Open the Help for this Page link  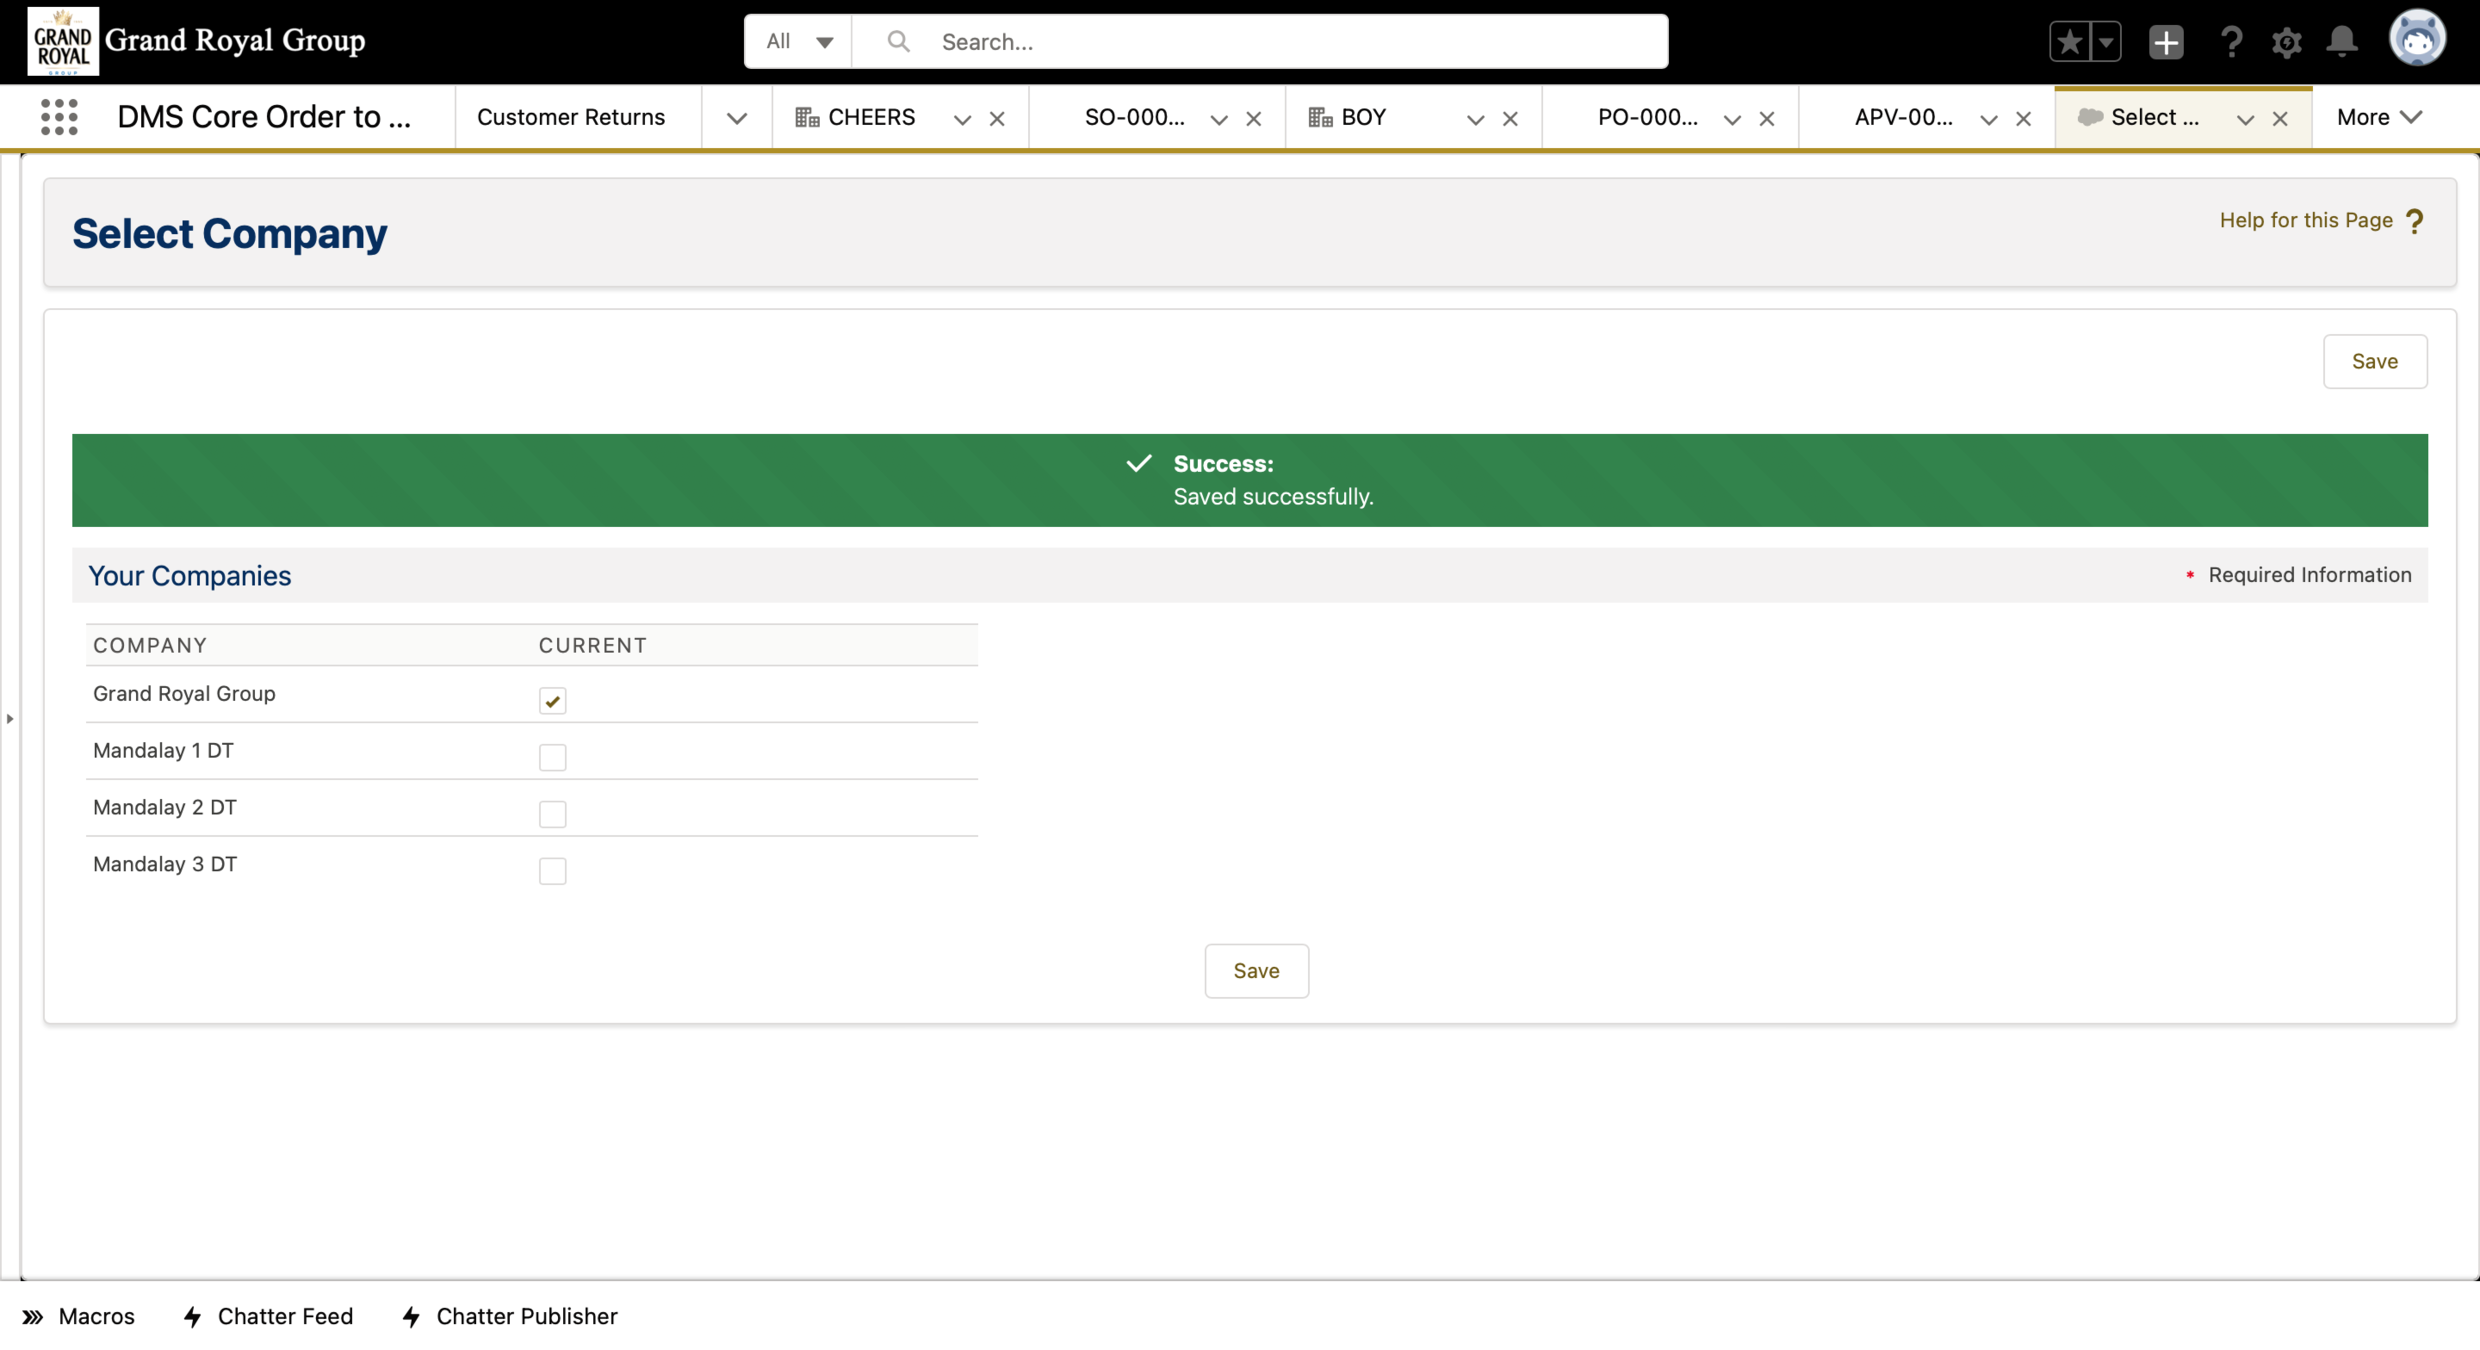[x=2305, y=220]
